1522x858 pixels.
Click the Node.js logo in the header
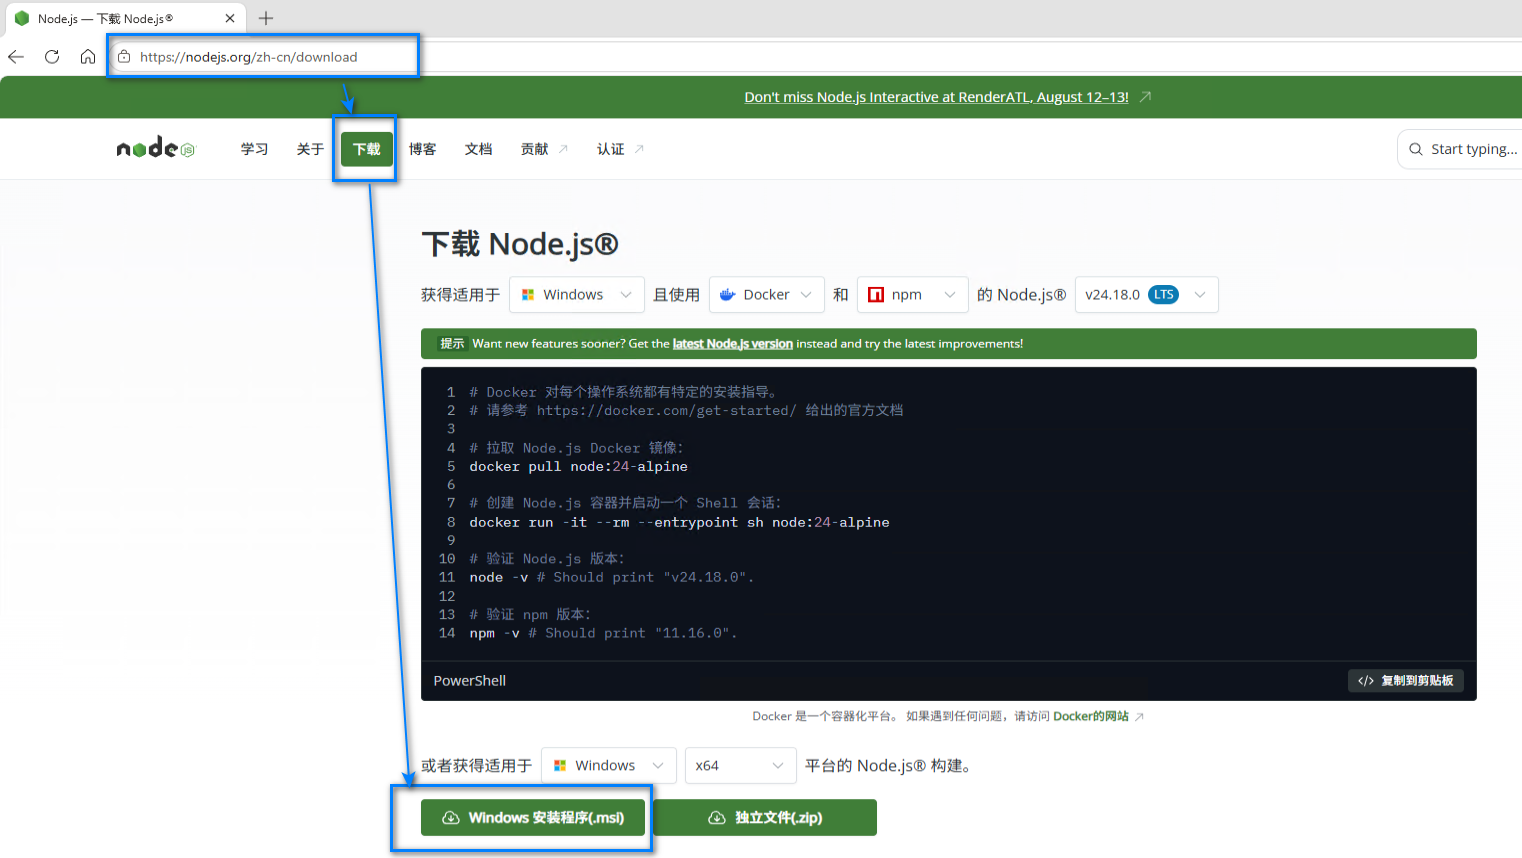point(155,148)
